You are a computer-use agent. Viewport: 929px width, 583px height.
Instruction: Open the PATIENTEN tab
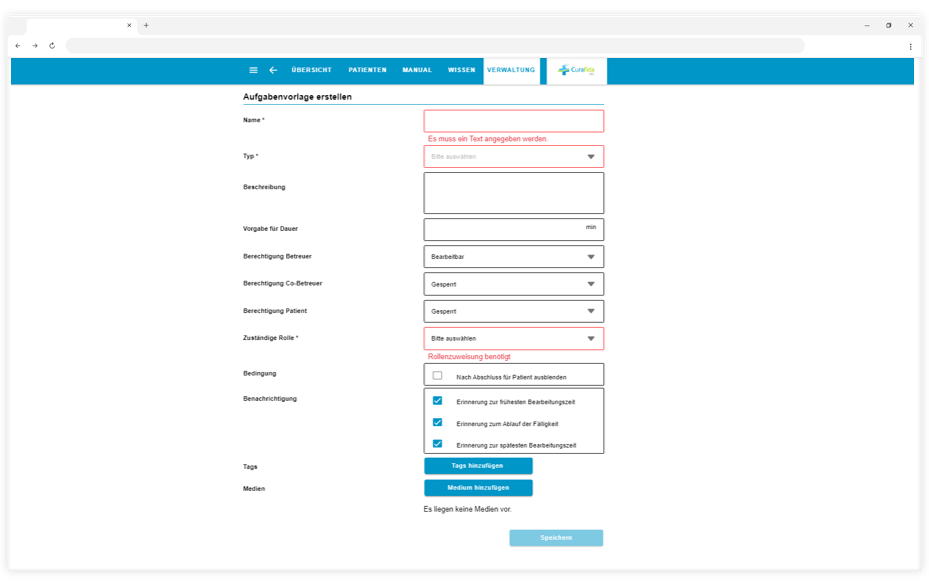pos(367,70)
